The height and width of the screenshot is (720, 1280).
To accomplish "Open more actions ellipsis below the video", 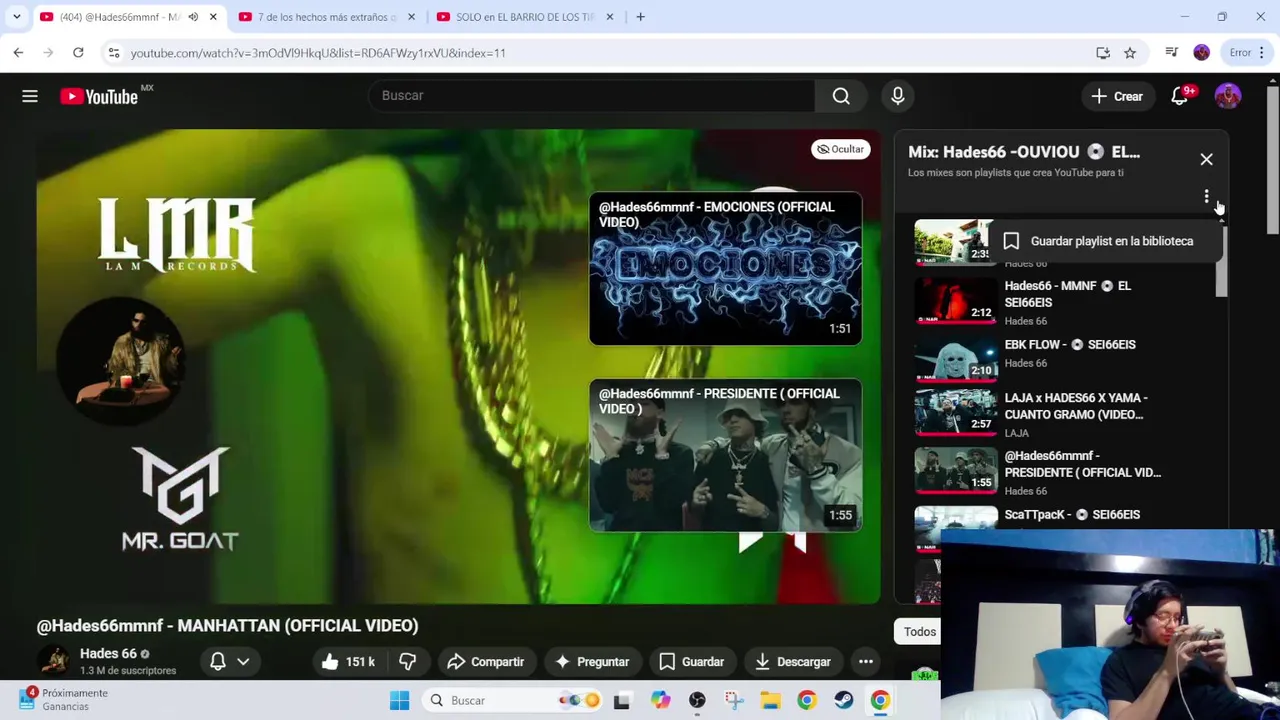I will click(866, 662).
